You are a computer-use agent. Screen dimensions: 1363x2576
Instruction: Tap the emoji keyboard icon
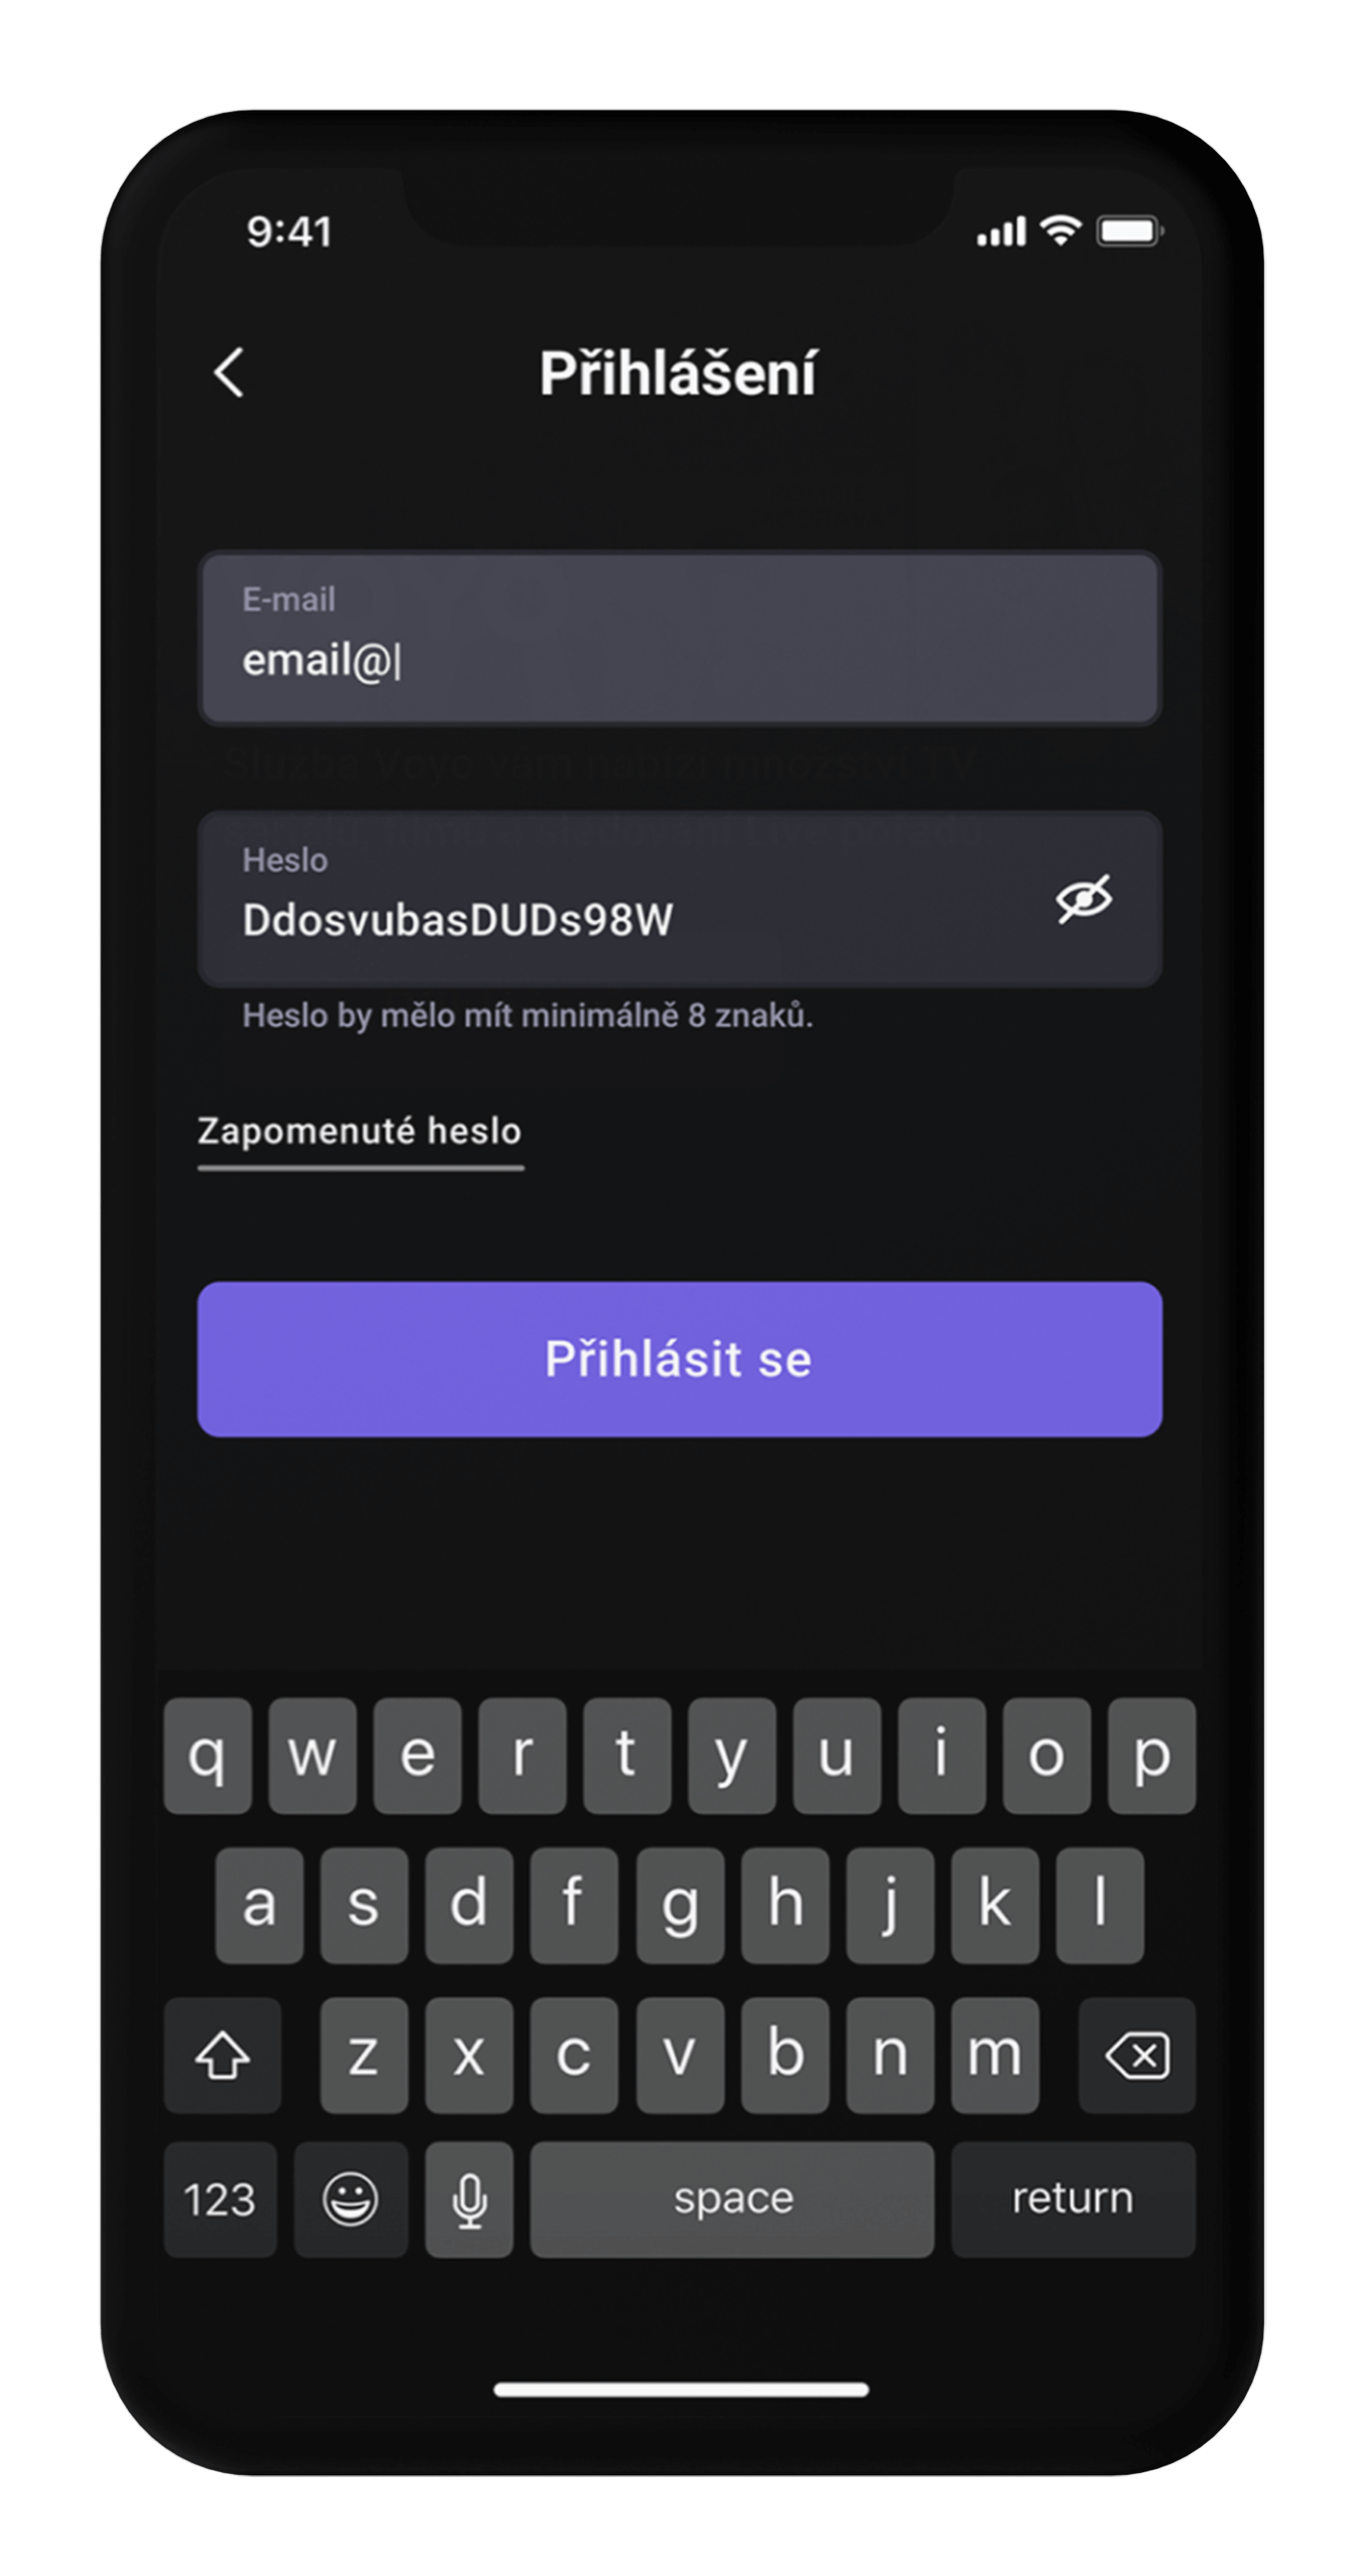(351, 2199)
